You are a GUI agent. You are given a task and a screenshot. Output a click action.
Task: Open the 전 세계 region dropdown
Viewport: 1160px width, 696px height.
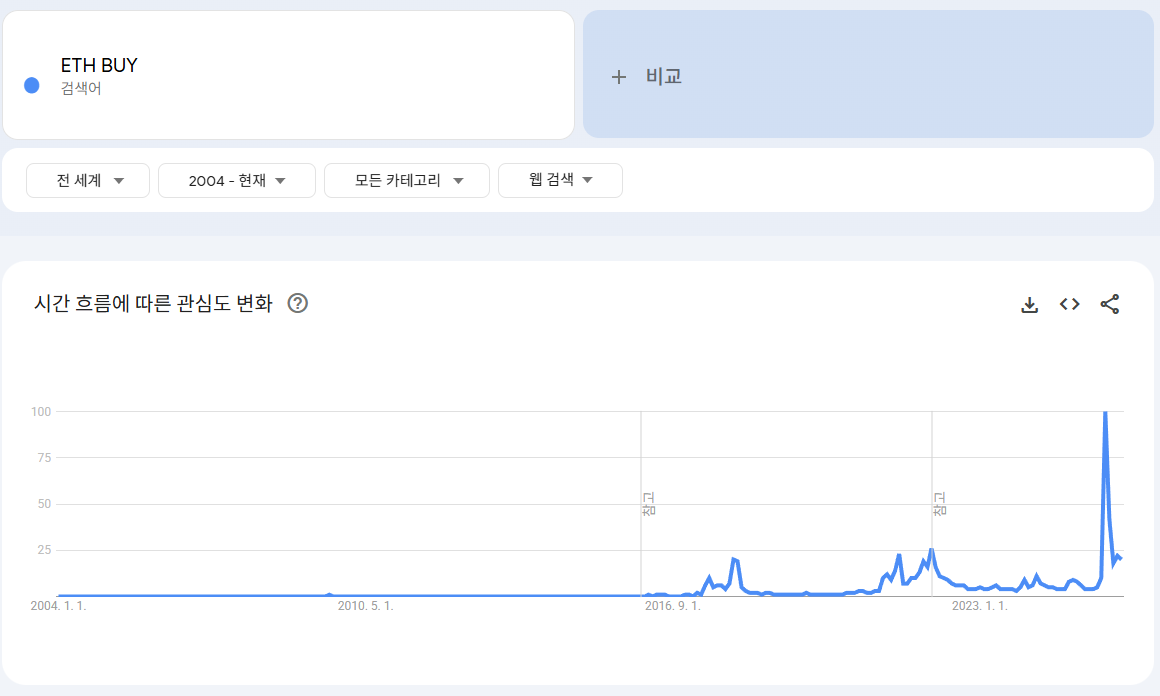click(x=89, y=181)
